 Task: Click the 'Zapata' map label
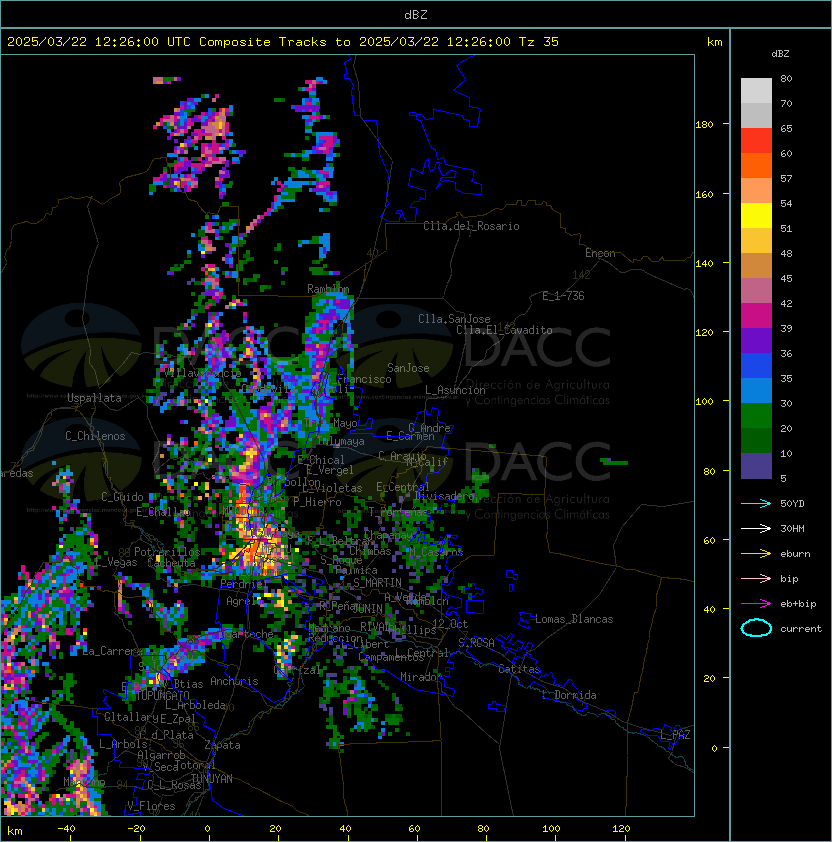pos(222,745)
